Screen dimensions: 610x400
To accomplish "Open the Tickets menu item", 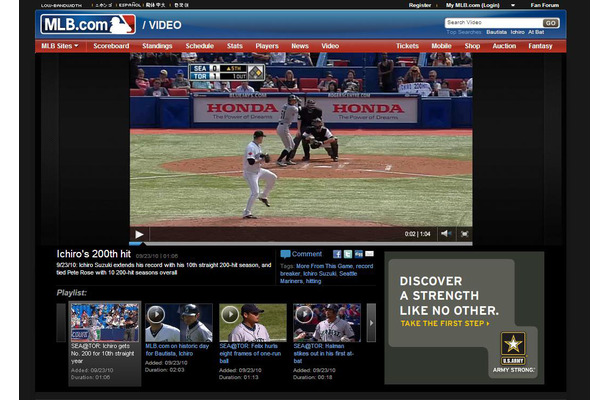I will pos(407,46).
